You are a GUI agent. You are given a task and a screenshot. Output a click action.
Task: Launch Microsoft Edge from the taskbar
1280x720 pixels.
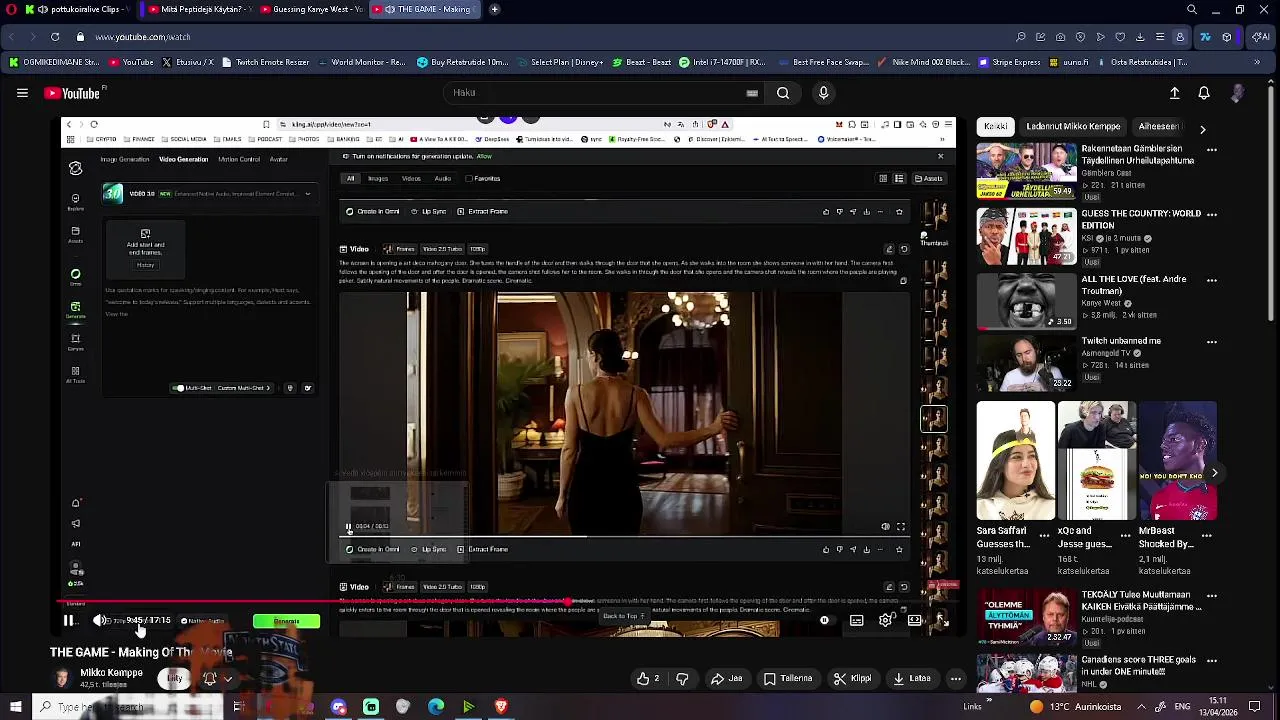point(436,707)
